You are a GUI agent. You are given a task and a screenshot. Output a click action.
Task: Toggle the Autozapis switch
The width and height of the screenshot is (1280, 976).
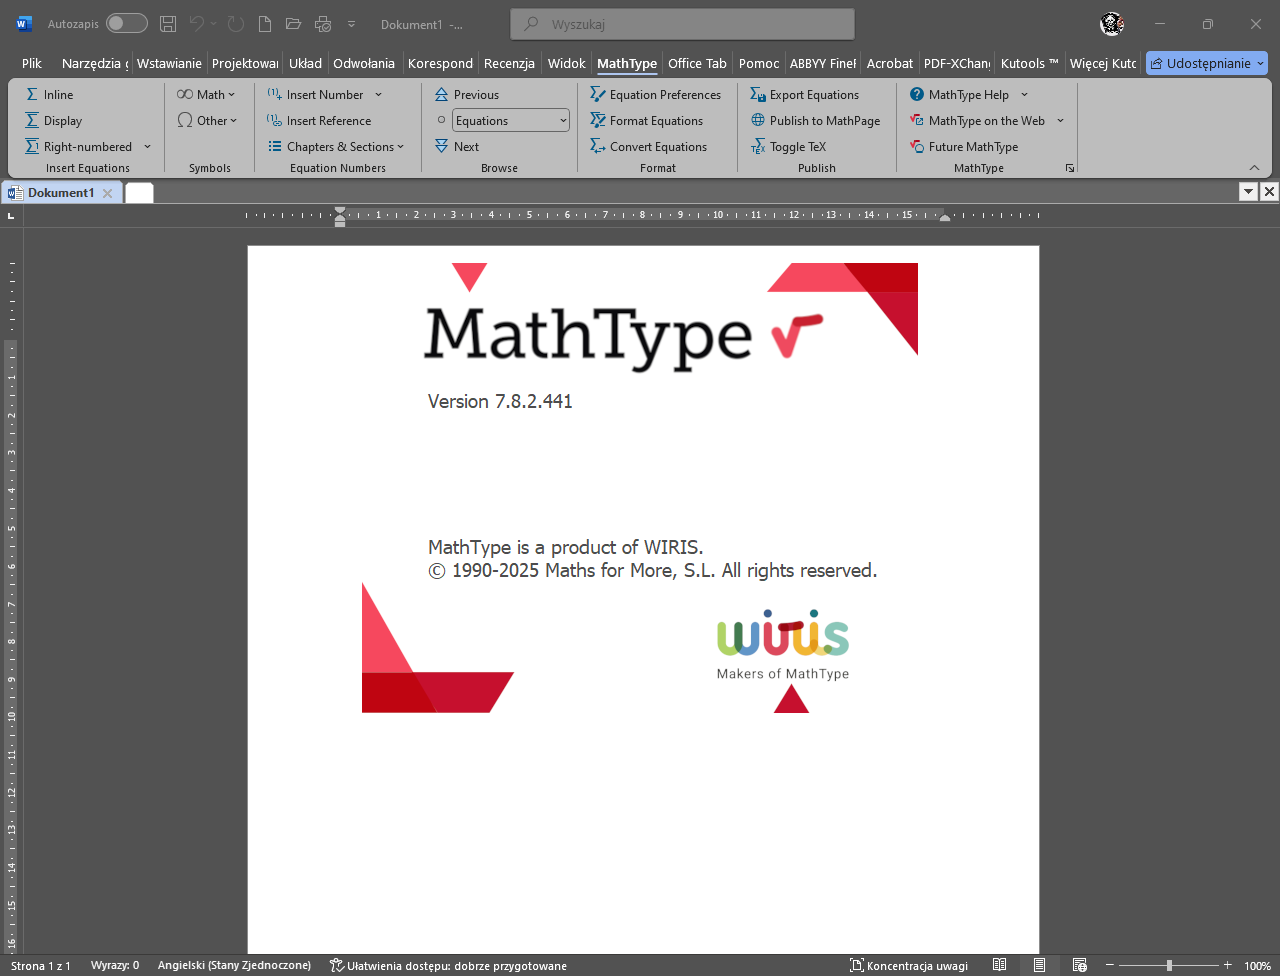(x=127, y=23)
